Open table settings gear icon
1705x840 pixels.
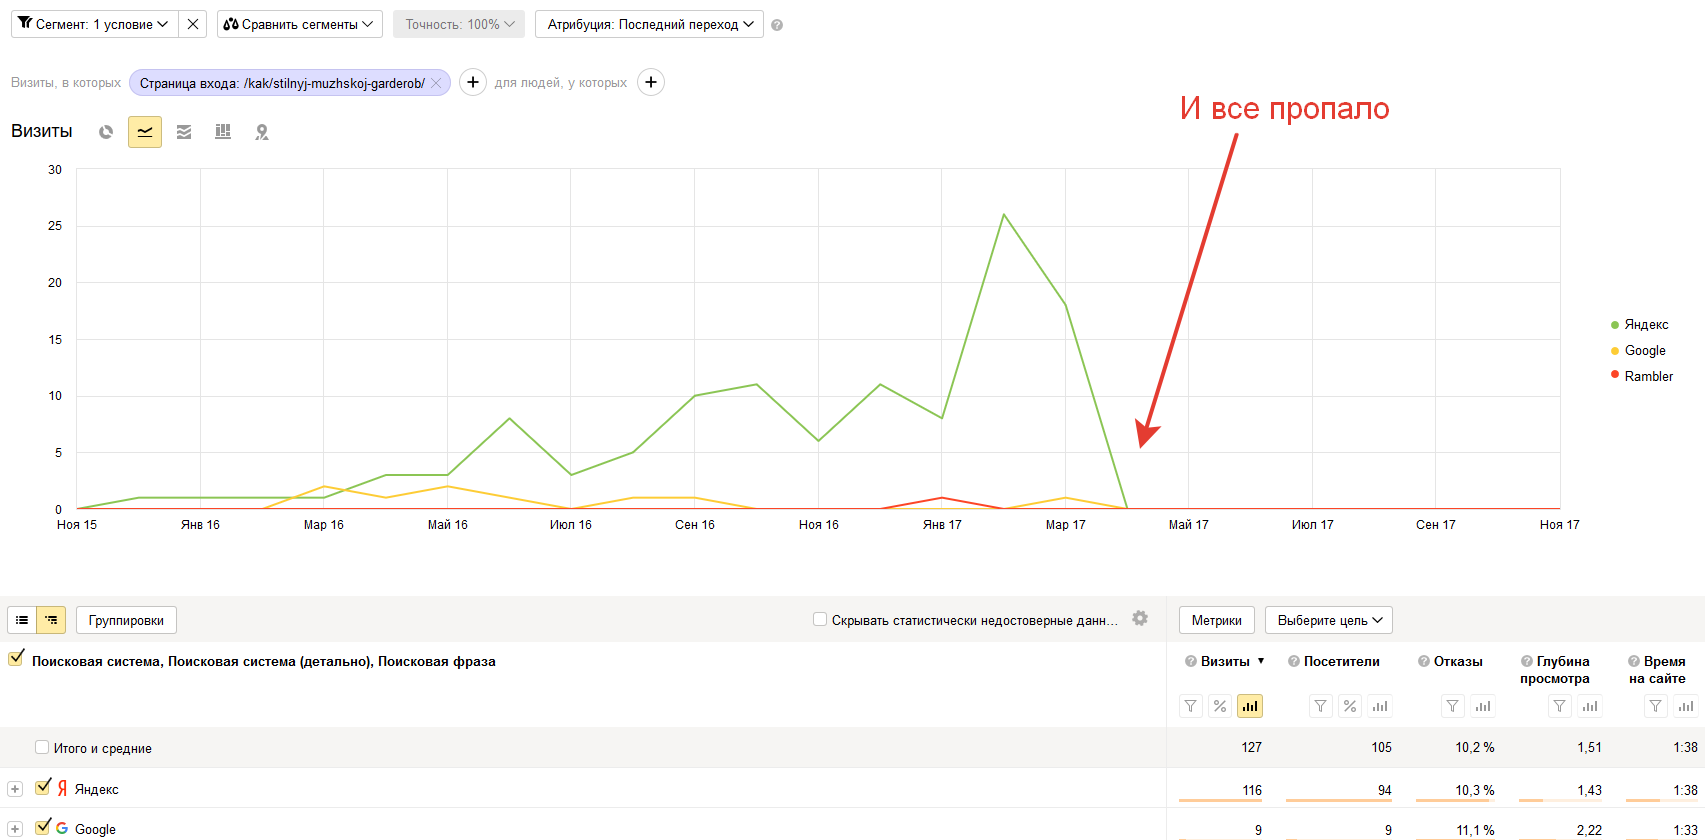[x=1140, y=619]
